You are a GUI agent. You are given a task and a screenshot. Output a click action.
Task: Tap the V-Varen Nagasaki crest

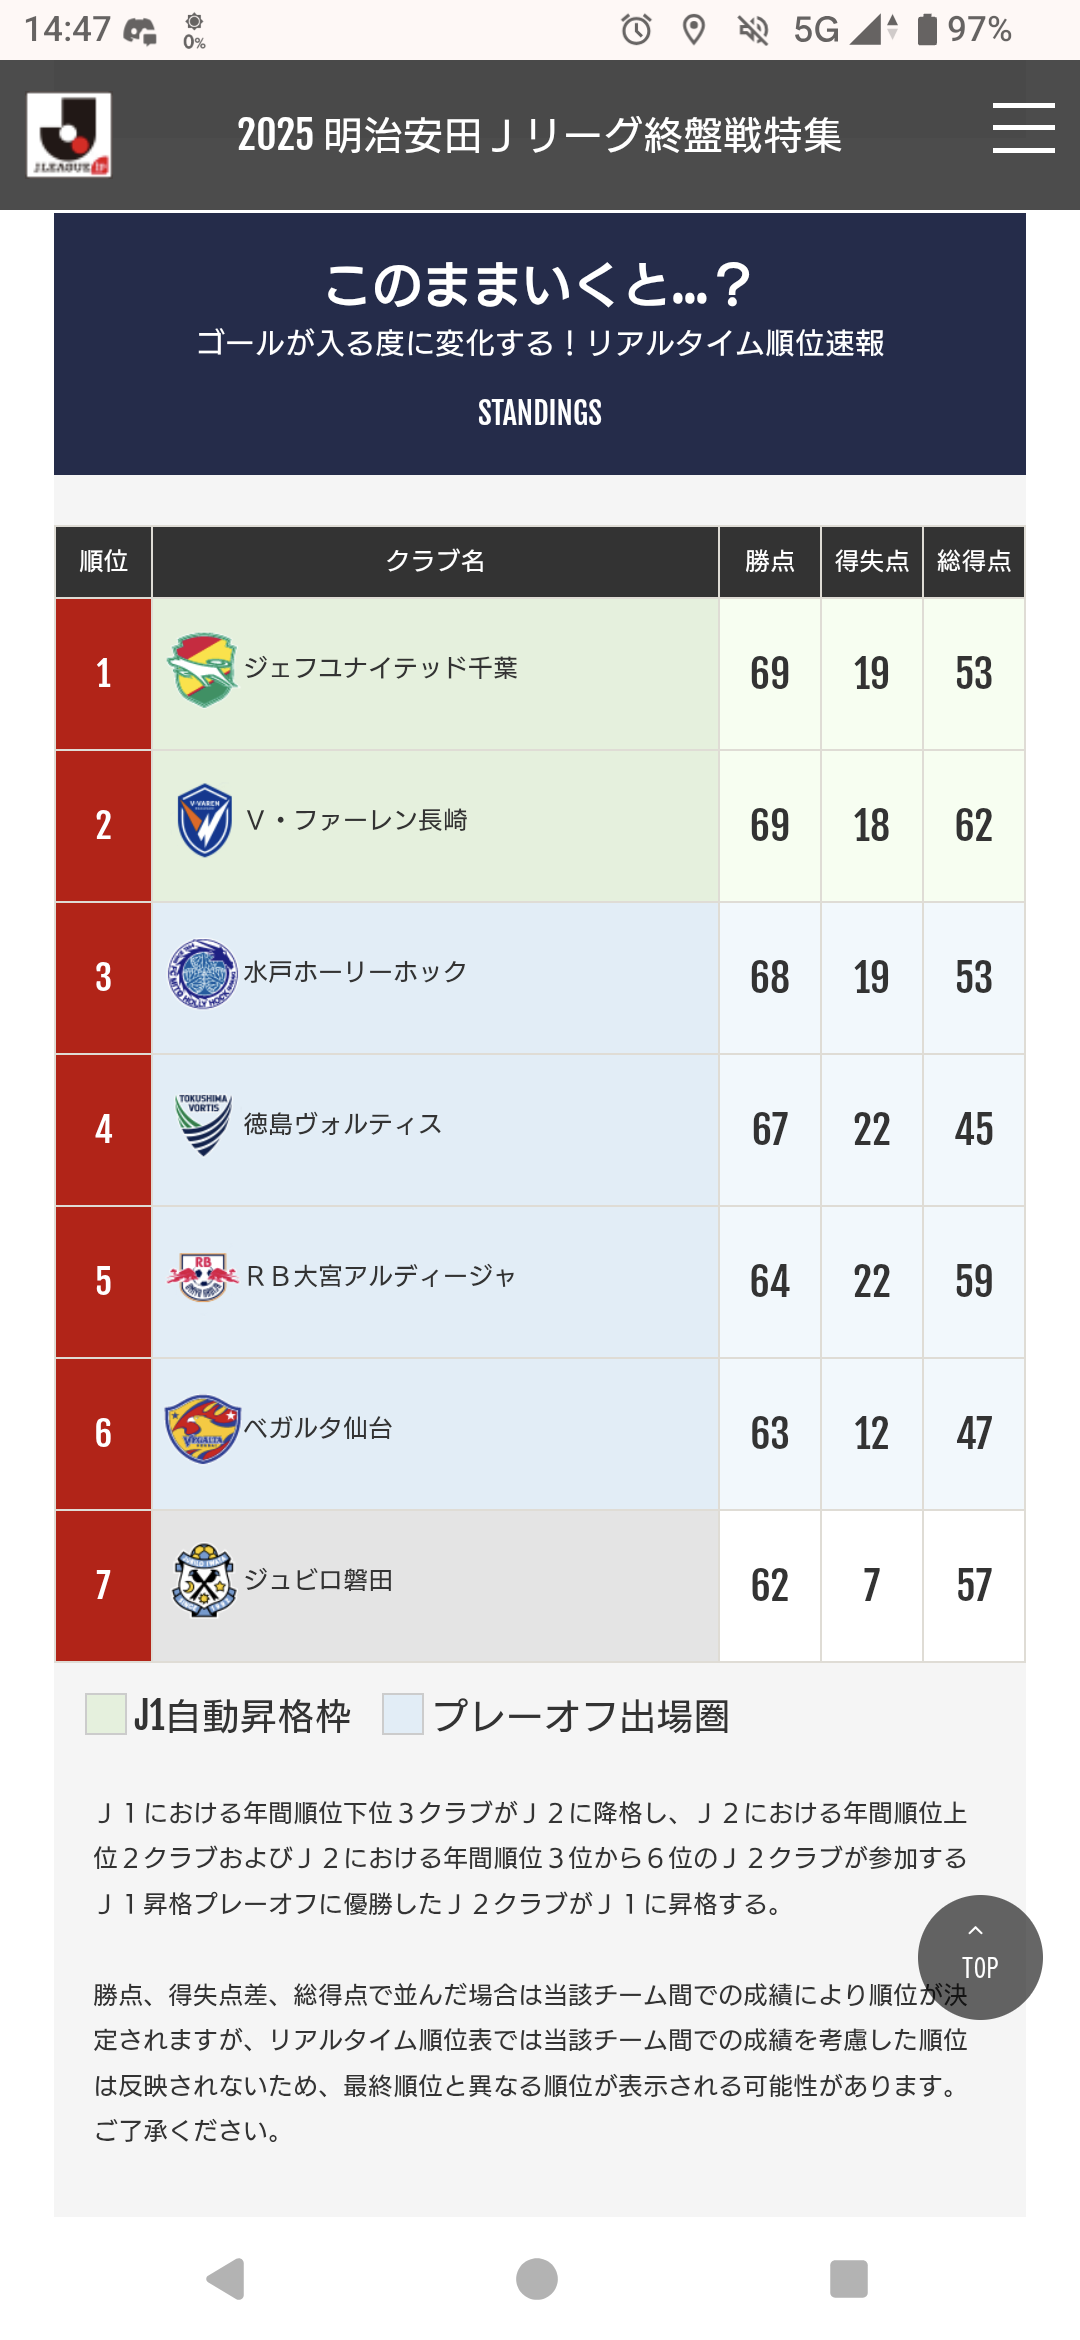[x=204, y=821]
